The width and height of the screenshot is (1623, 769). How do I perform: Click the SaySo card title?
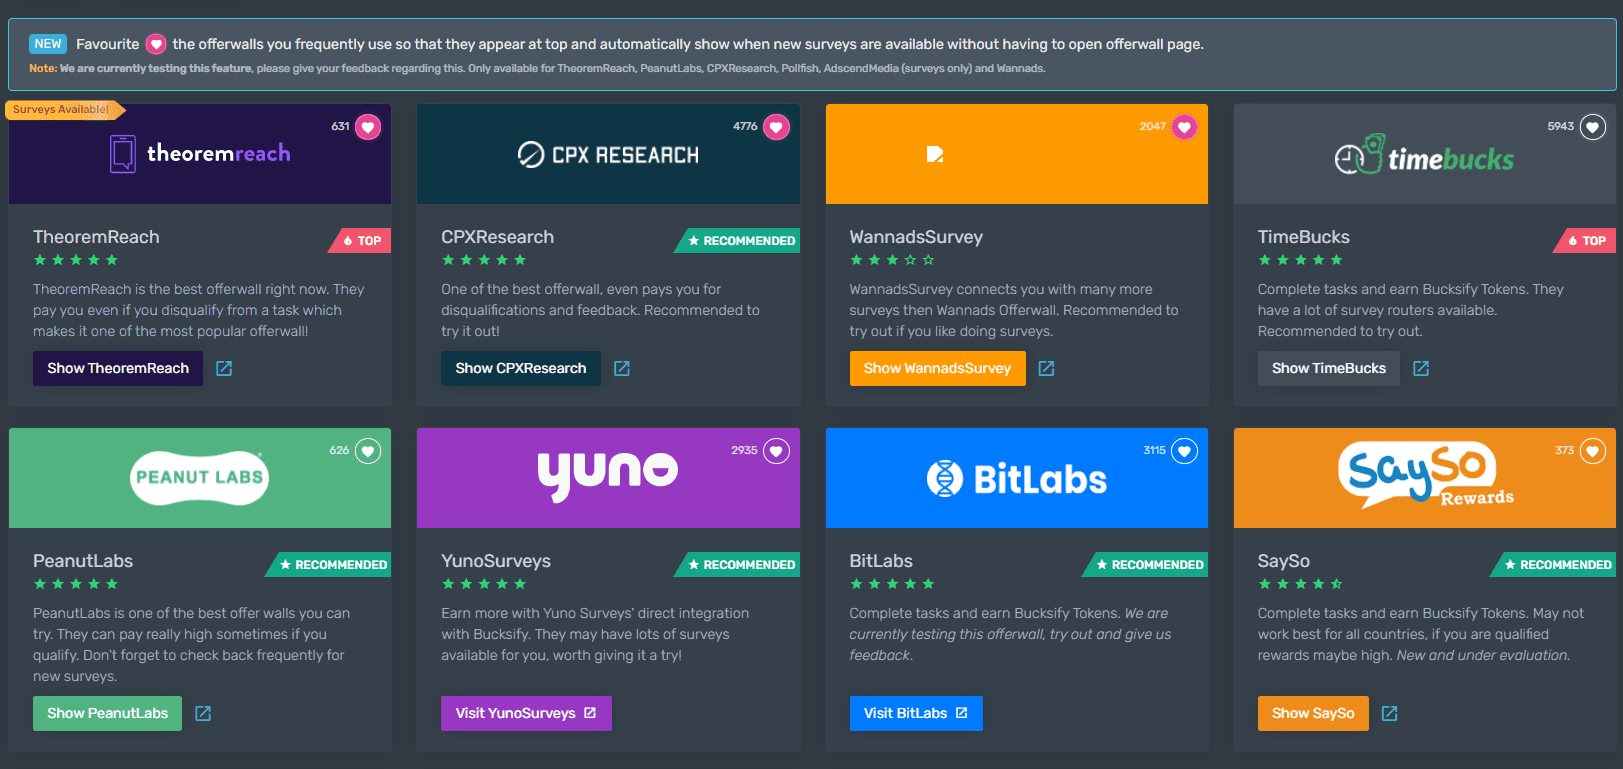pyautogui.click(x=1283, y=561)
